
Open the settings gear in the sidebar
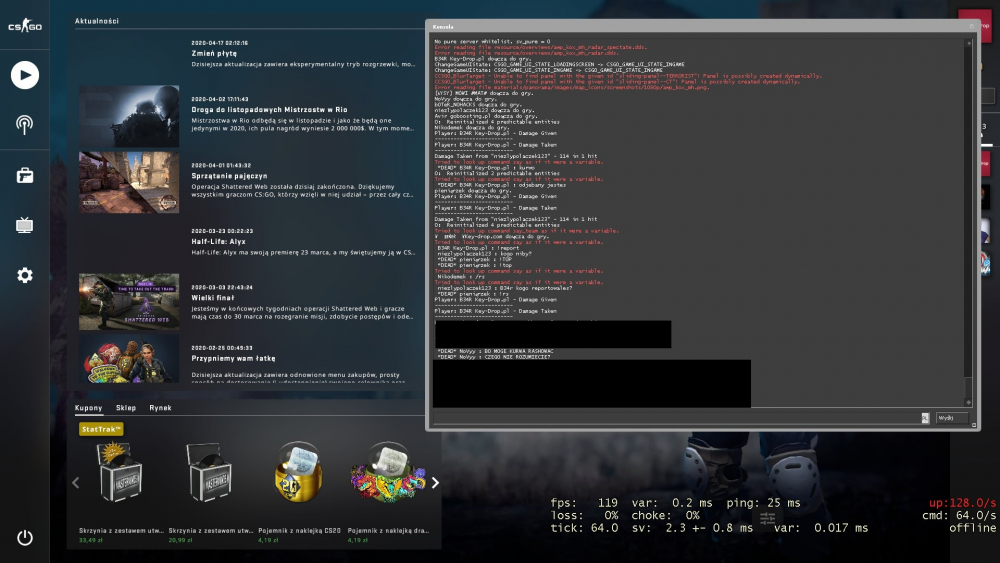click(25, 275)
